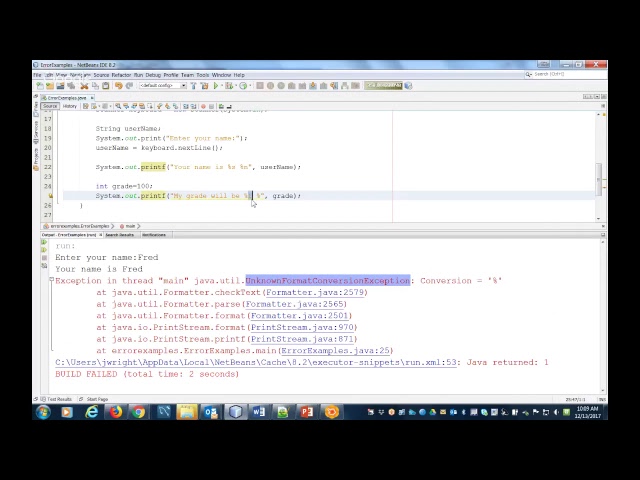Click the main method breadcrumb
Viewport: 640px width, 480px height.
point(128,226)
